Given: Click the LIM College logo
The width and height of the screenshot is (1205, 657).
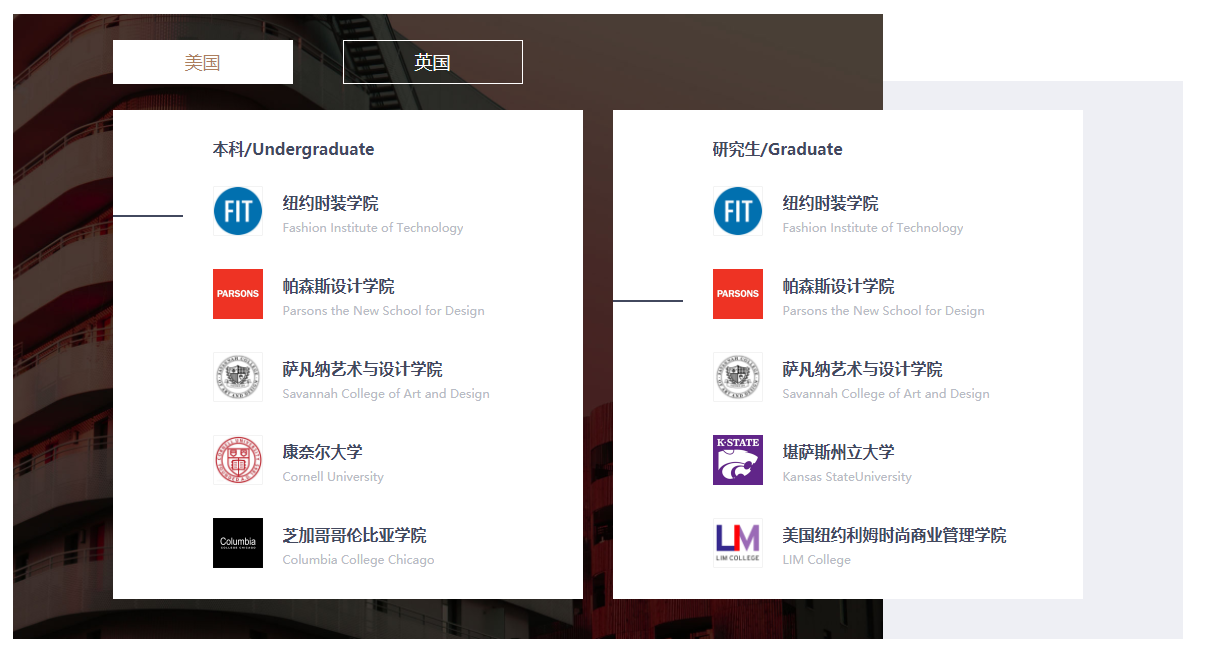Looking at the screenshot, I should pos(738,543).
